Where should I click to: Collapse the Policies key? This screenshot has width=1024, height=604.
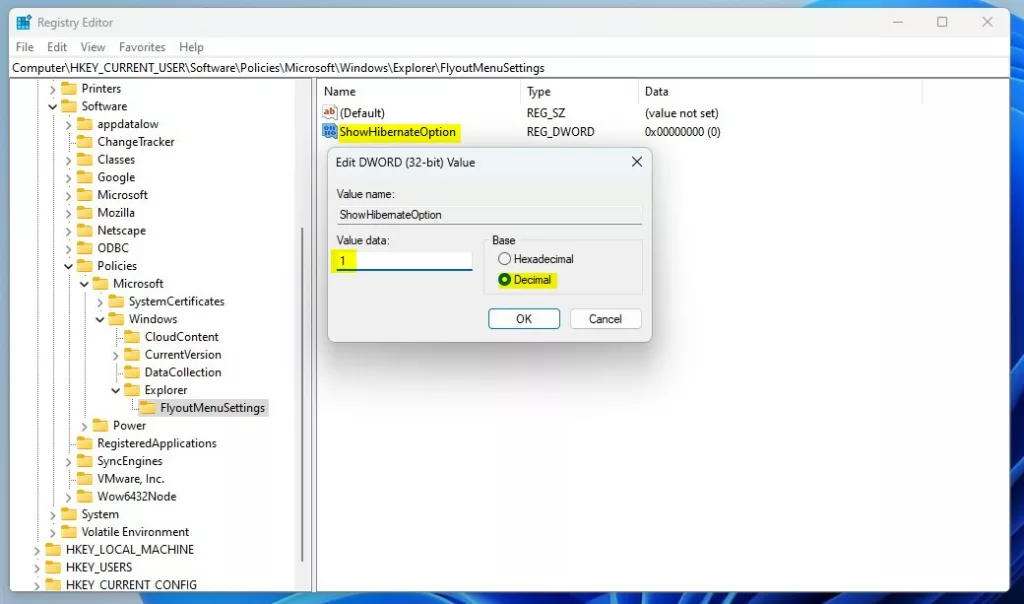coord(68,266)
